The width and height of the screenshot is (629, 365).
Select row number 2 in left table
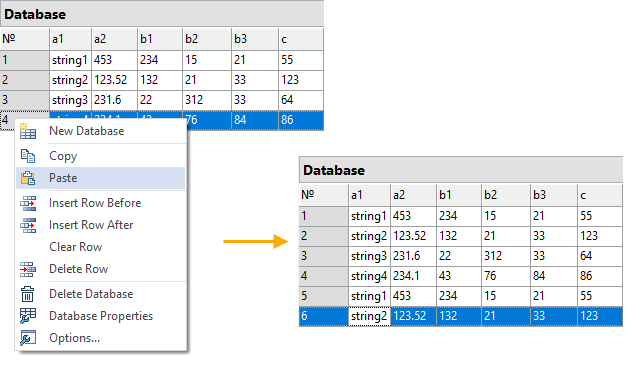[x=24, y=80]
